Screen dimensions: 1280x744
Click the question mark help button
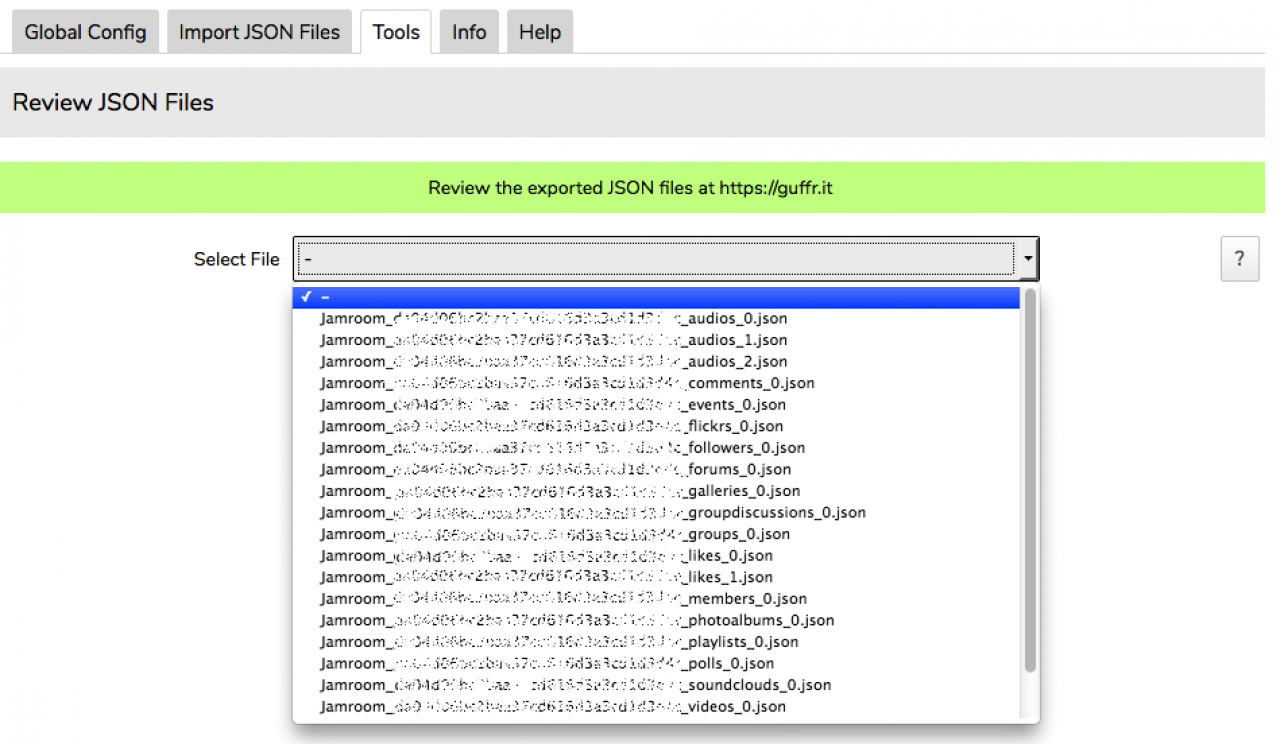[x=1239, y=259]
